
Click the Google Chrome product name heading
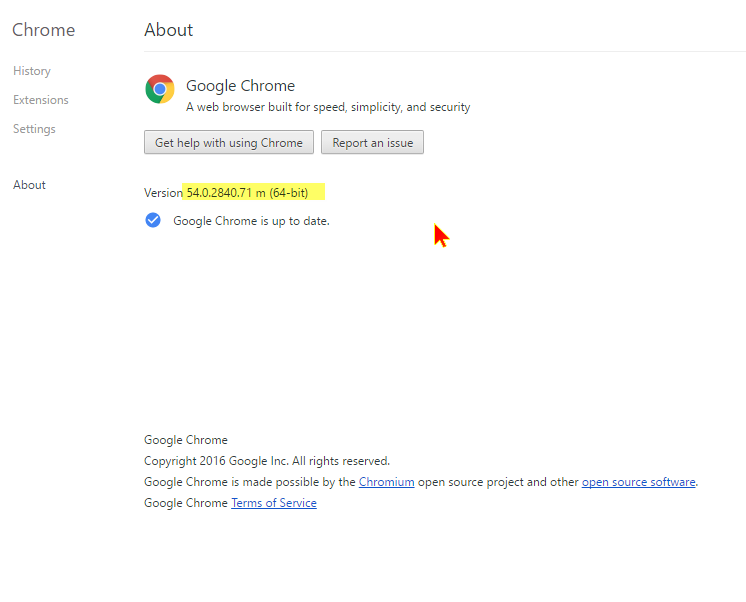coord(240,86)
